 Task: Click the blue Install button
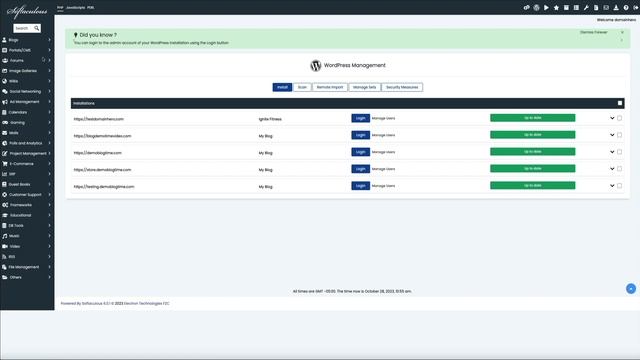(x=282, y=87)
